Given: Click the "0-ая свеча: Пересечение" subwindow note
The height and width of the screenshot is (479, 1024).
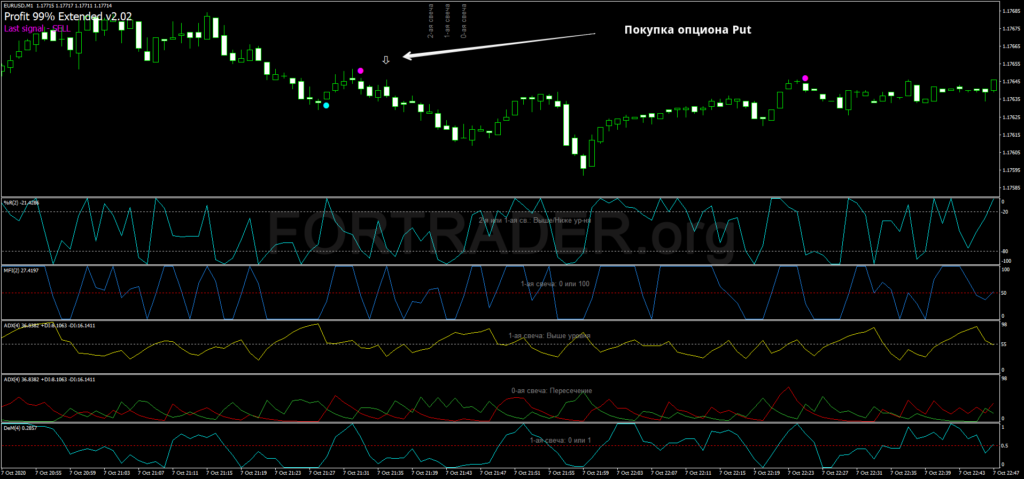Looking at the screenshot, I should [551, 390].
